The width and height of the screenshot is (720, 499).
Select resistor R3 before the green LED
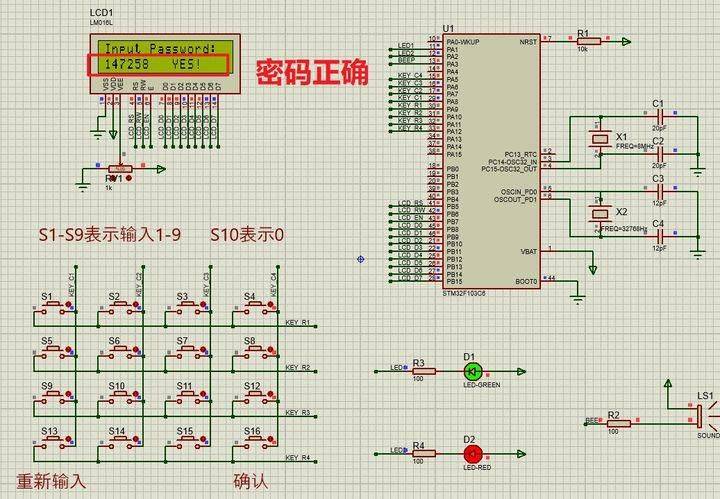424,371
